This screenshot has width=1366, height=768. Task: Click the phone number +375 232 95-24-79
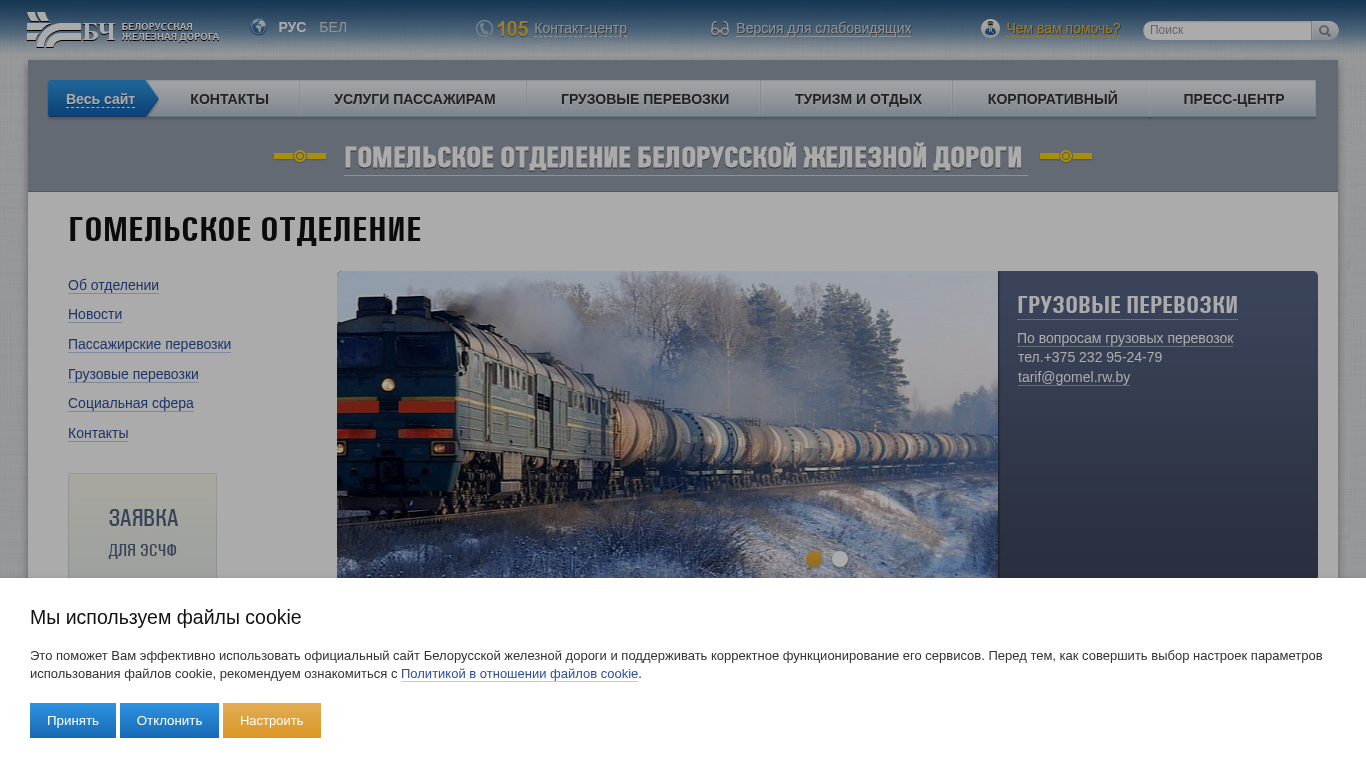click(1103, 357)
